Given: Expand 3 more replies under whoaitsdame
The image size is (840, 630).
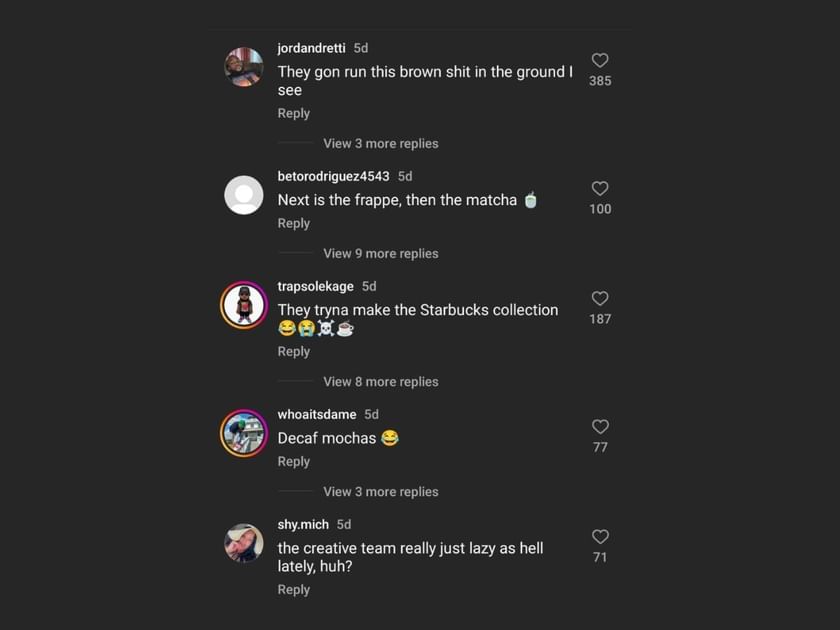Looking at the screenshot, I should click(x=380, y=491).
